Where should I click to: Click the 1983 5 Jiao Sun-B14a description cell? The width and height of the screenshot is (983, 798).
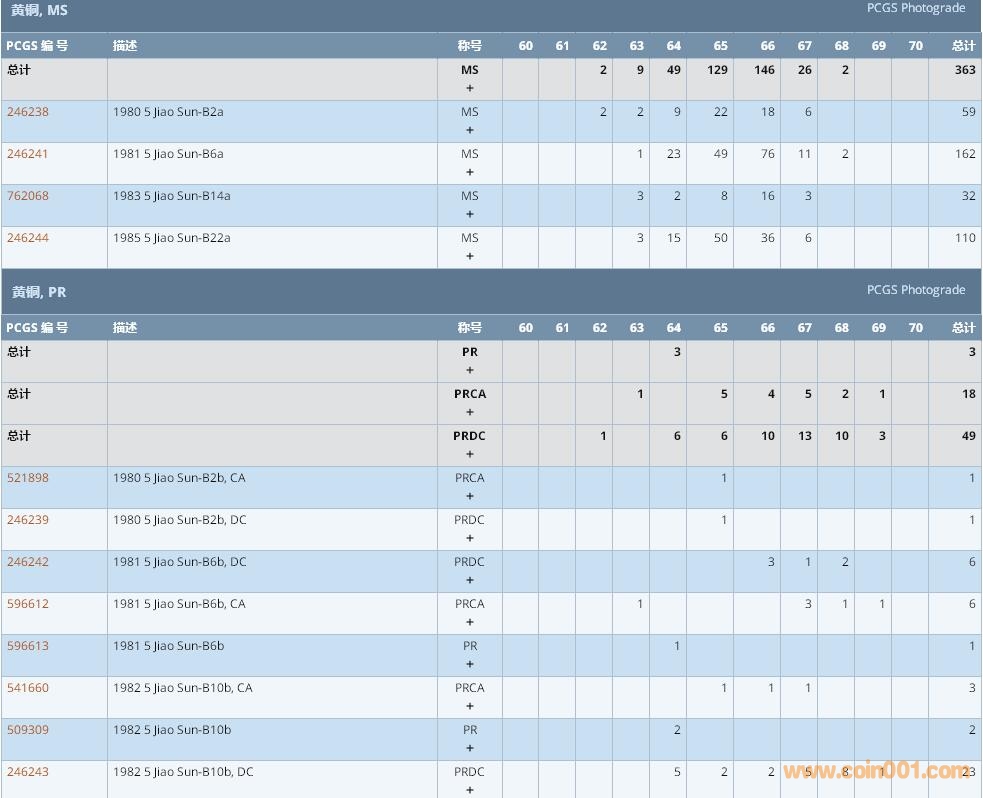point(172,196)
